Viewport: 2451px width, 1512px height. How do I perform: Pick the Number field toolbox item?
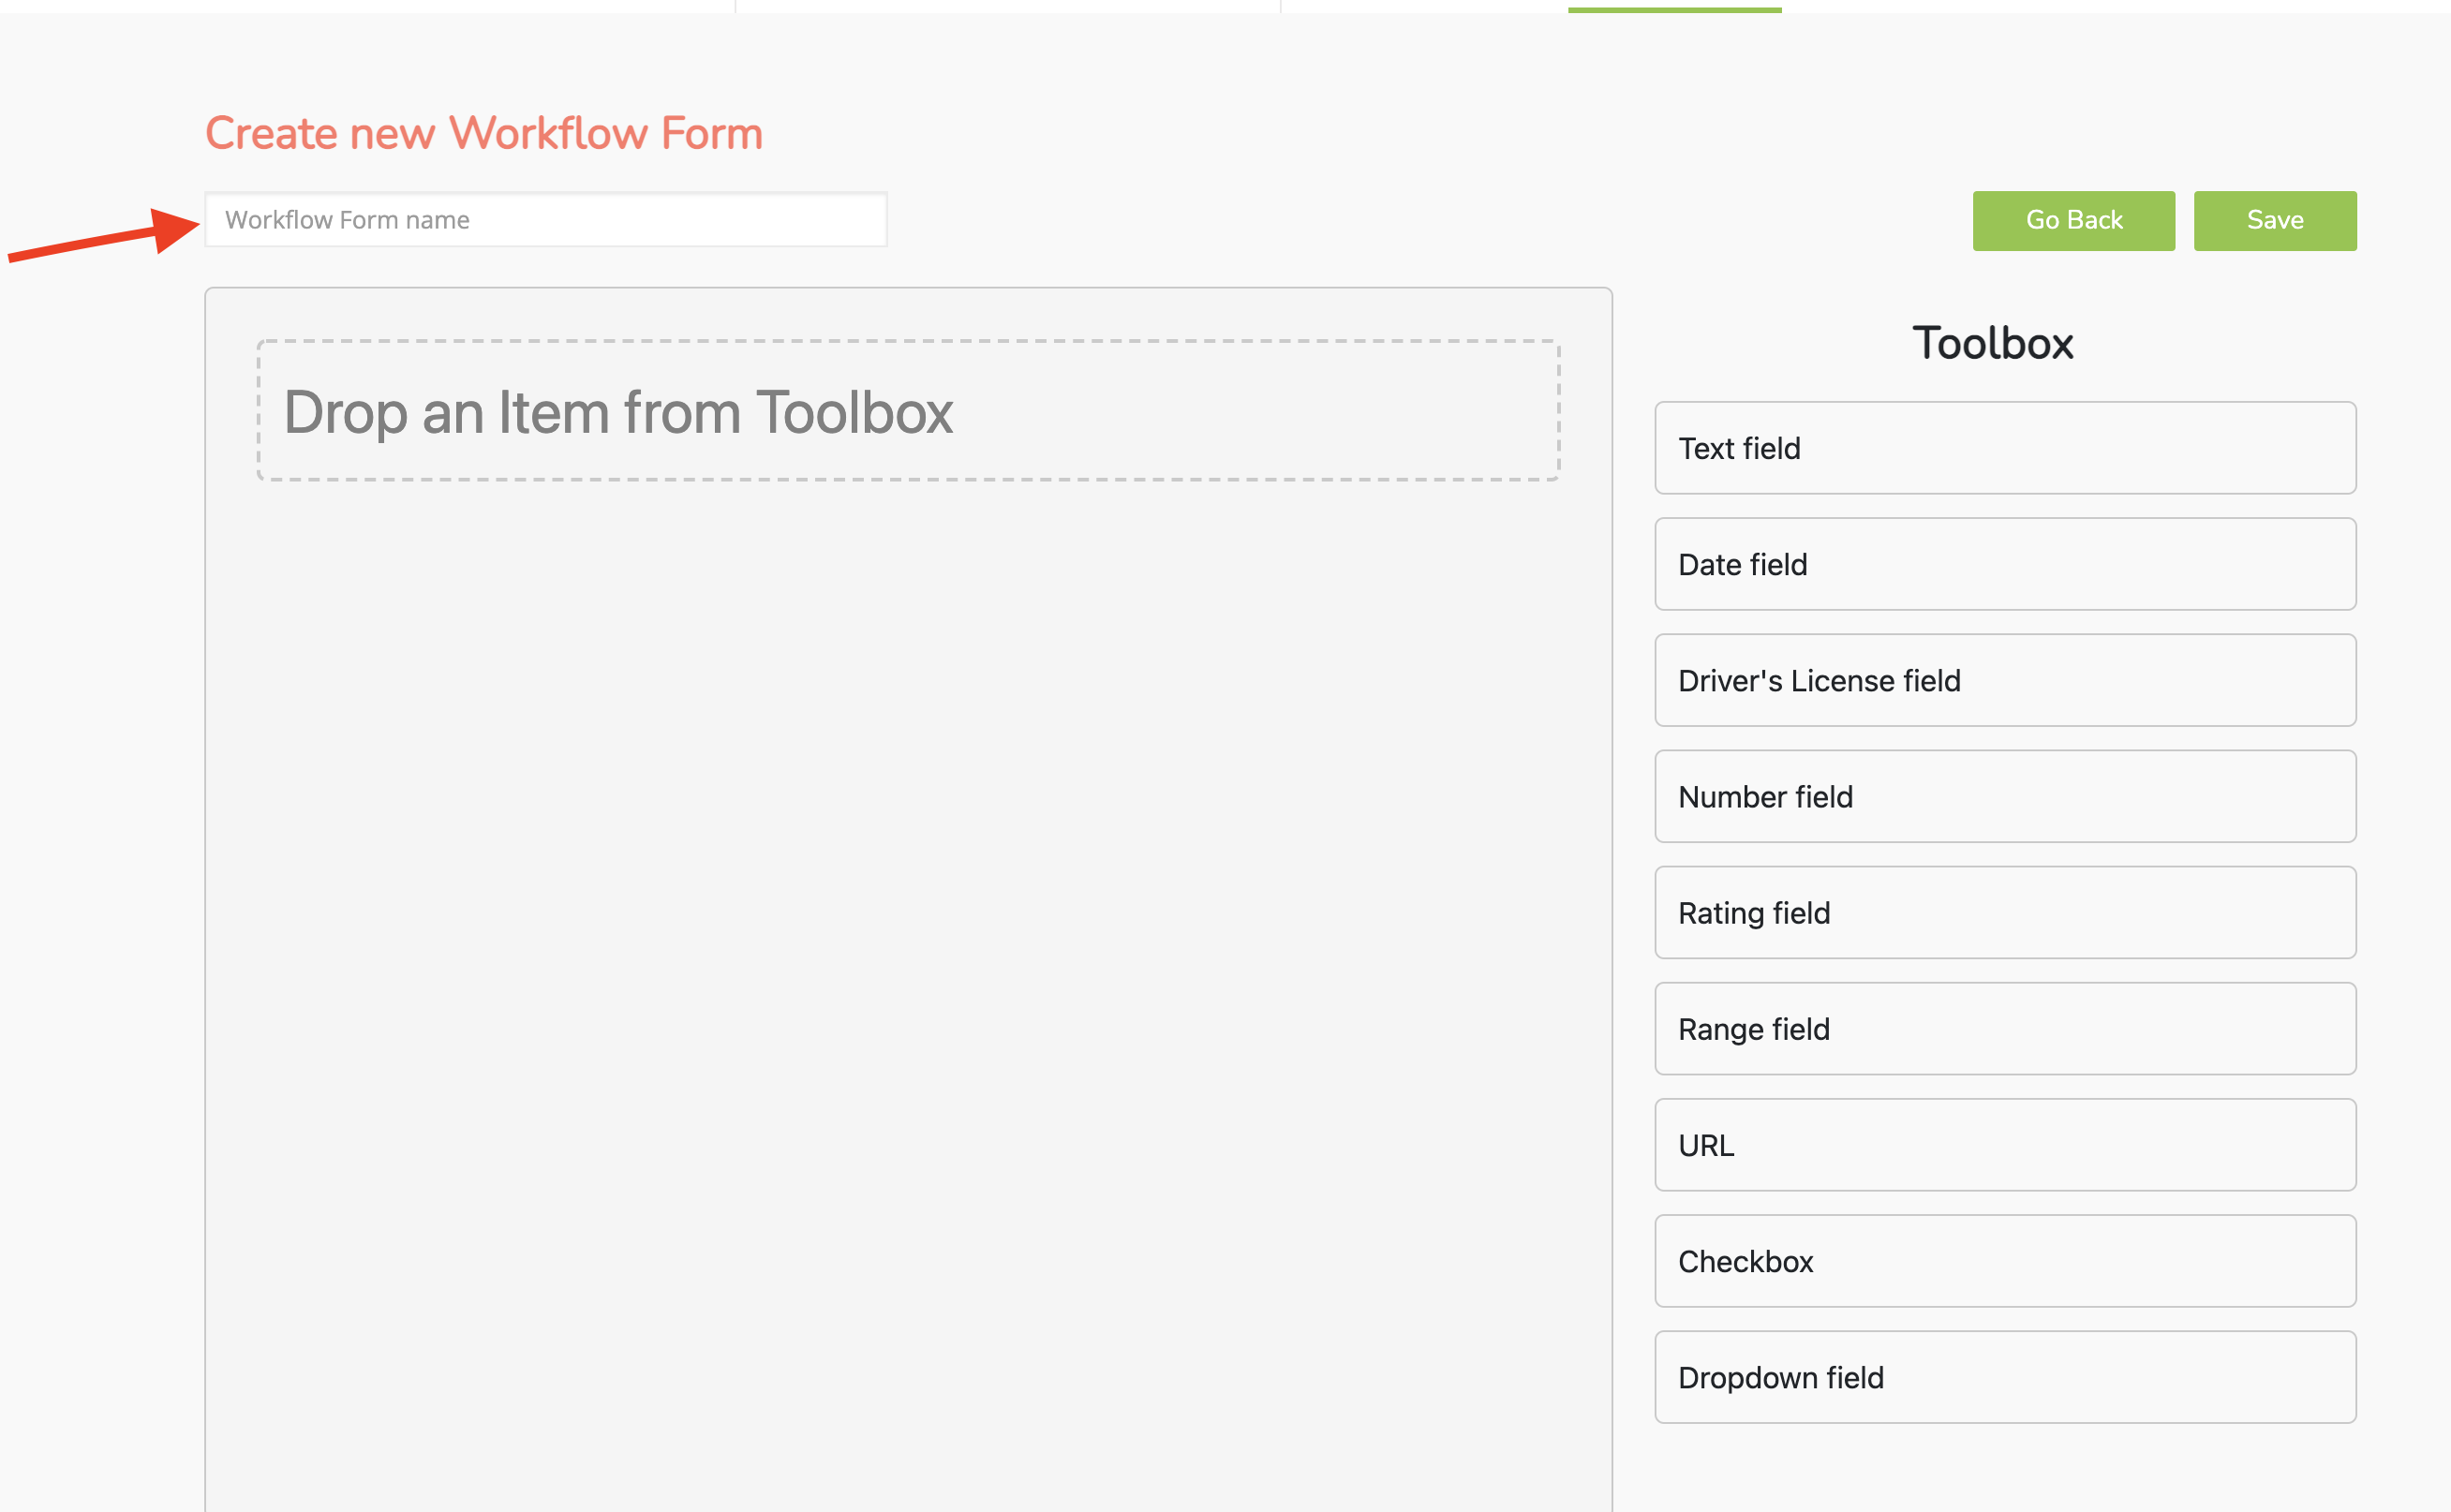2004,796
